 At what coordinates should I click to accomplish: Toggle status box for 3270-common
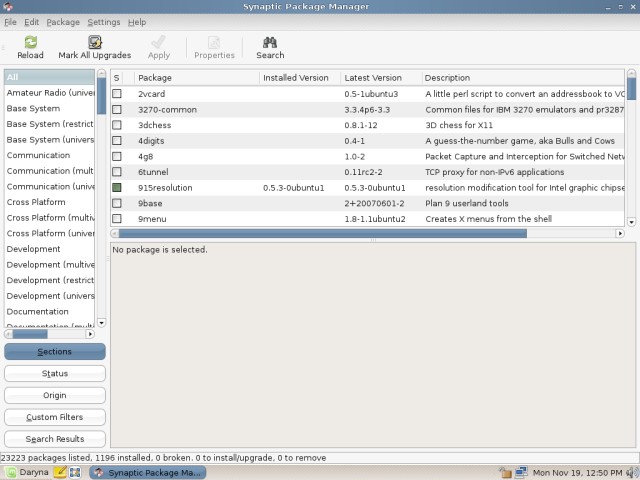pos(117,109)
